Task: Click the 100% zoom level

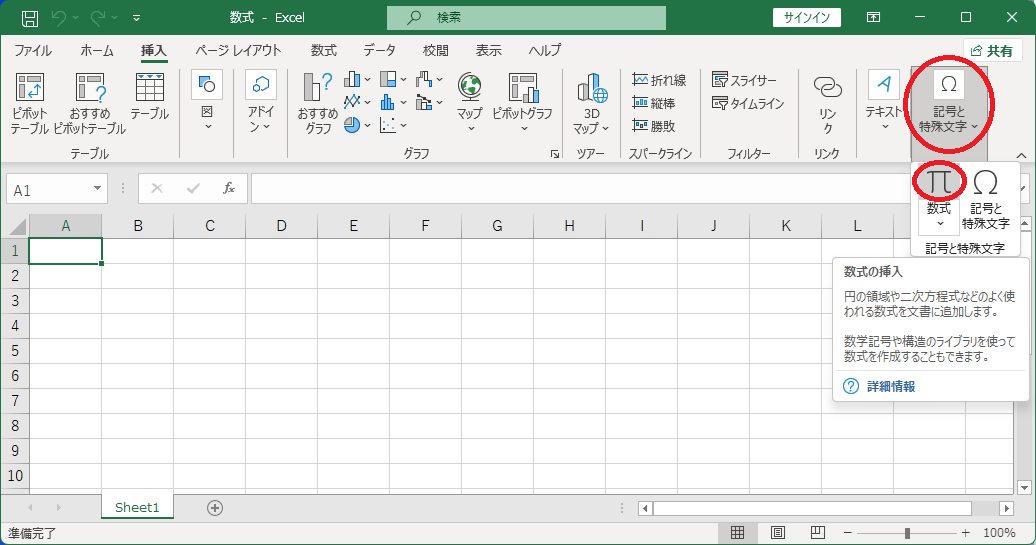Action: [x=999, y=532]
